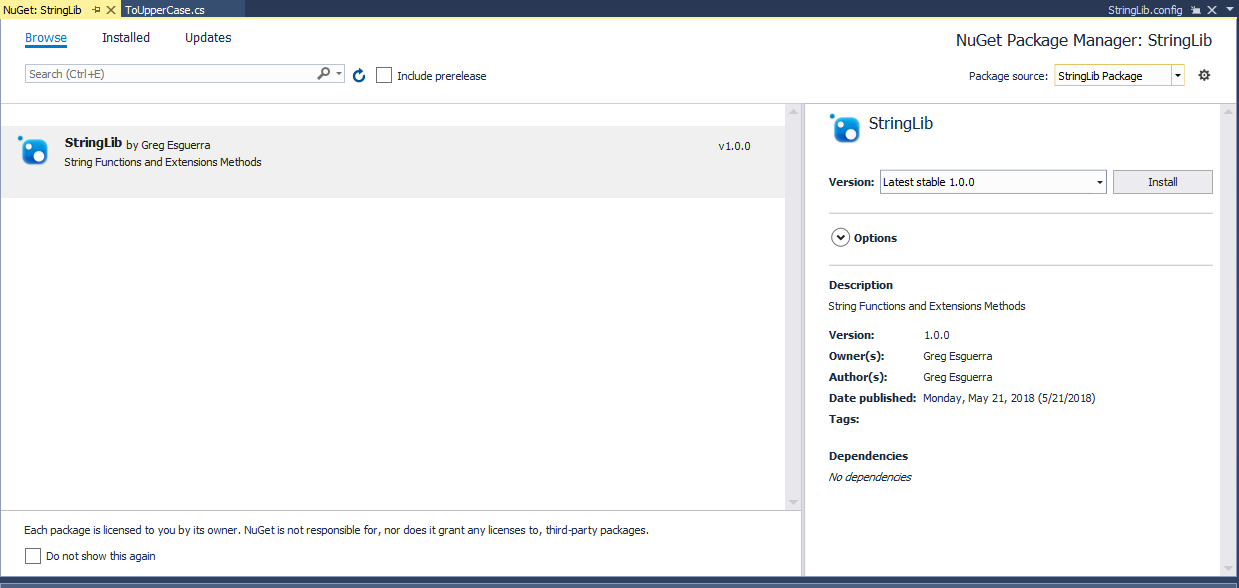Open the Version combo box

click(993, 182)
